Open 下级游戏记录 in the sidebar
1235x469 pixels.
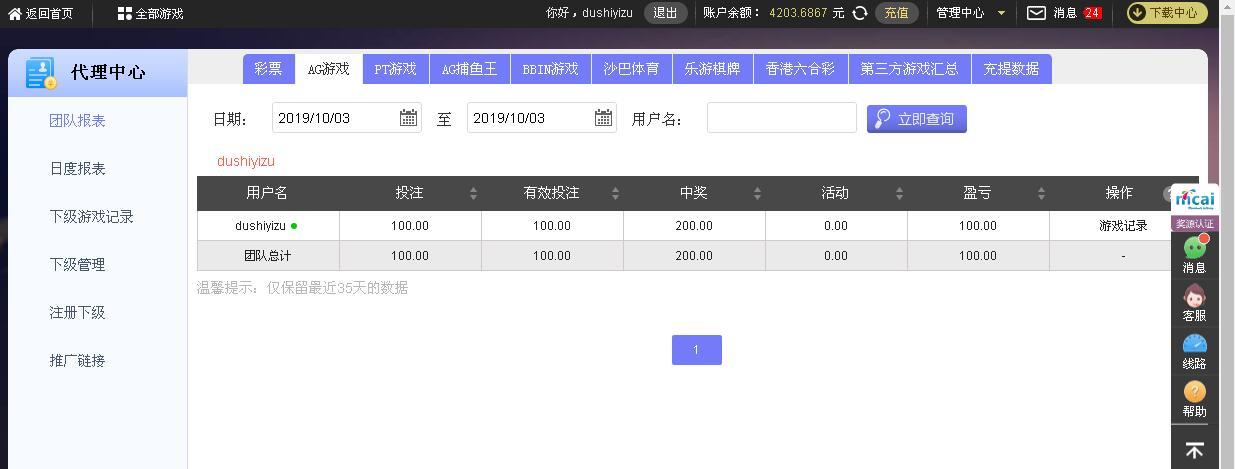[91, 216]
